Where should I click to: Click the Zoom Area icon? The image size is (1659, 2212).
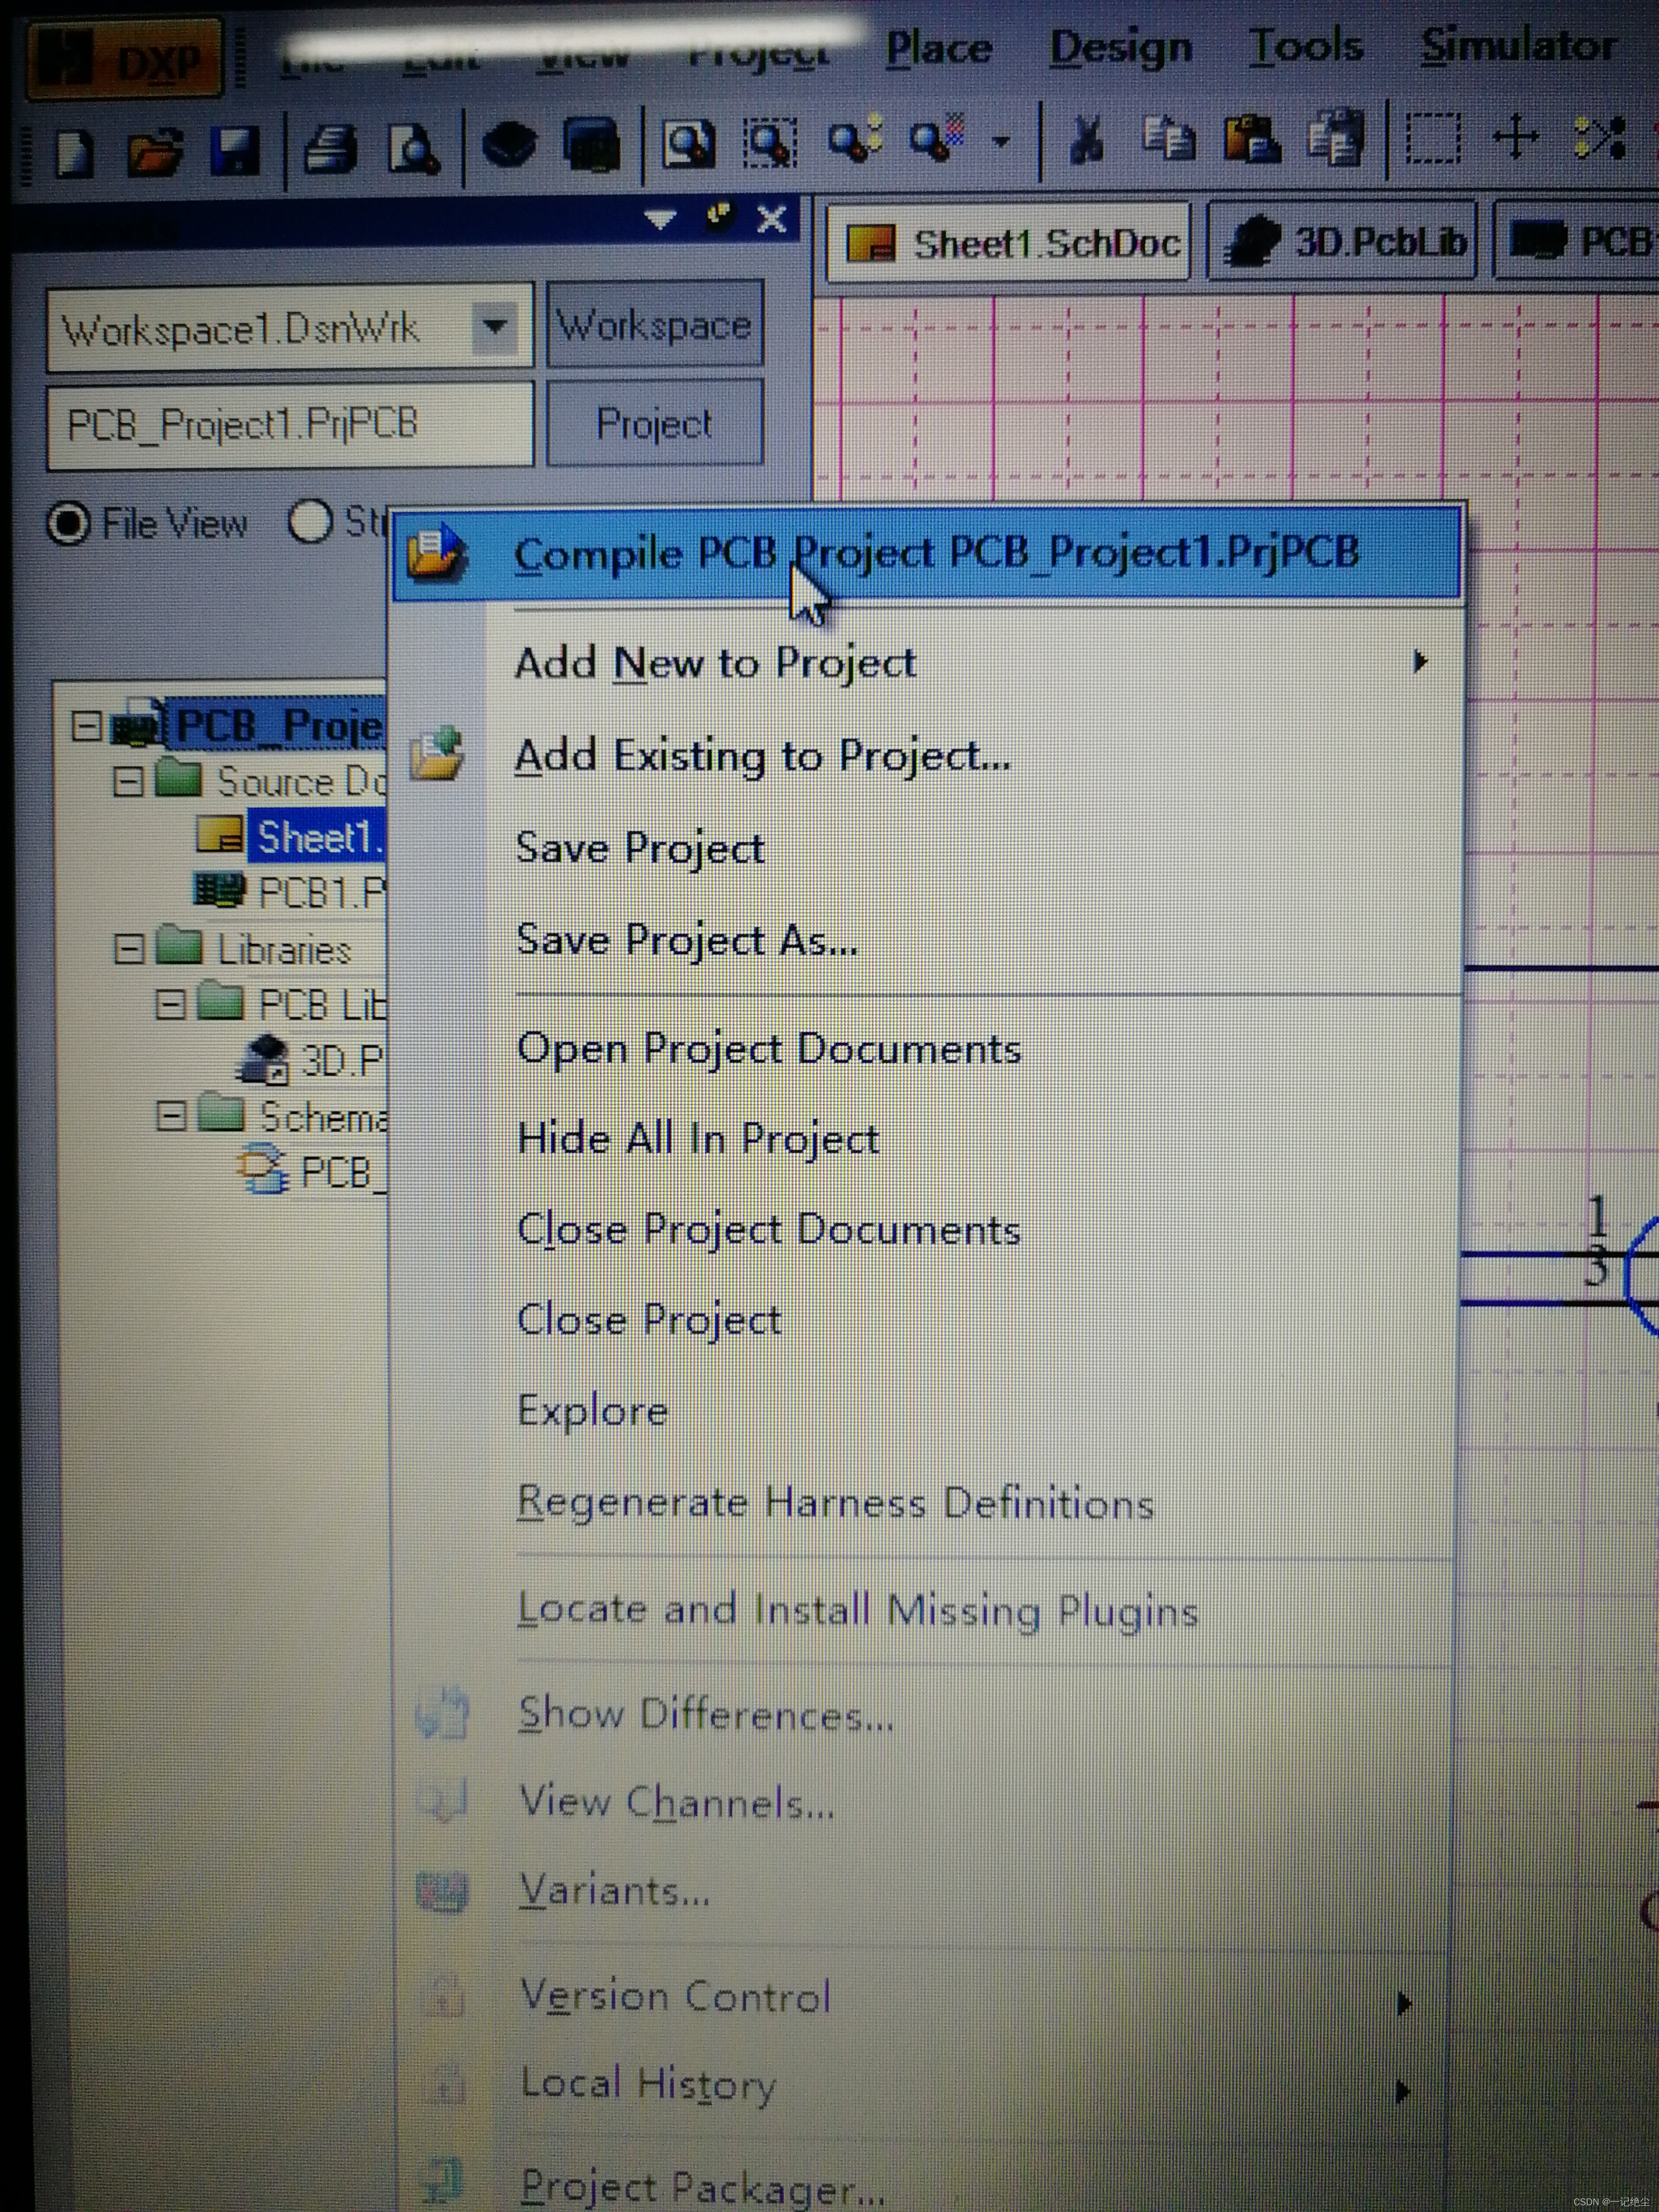pyautogui.click(x=769, y=142)
